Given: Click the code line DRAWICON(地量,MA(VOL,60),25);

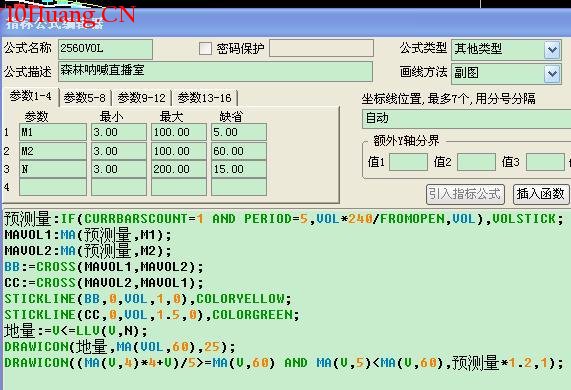Looking at the screenshot, I should (x=120, y=347).
